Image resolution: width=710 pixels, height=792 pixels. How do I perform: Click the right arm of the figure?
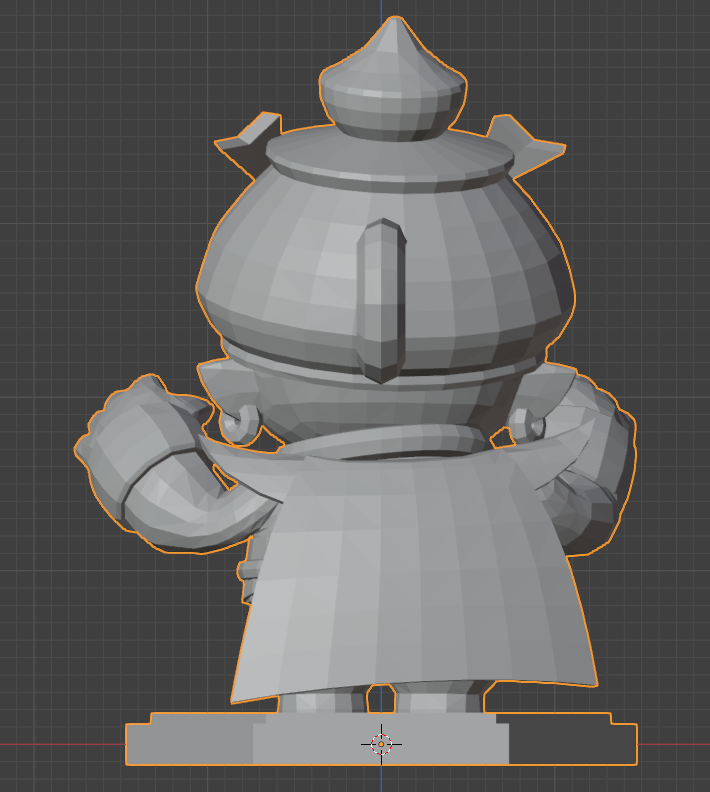(x=591, y=467)
